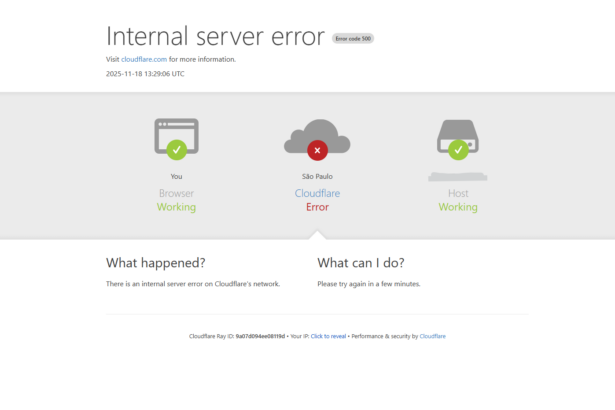Open the Cloudflare link under São Paulo
The image size is (615, 410).
pos(317,193)
